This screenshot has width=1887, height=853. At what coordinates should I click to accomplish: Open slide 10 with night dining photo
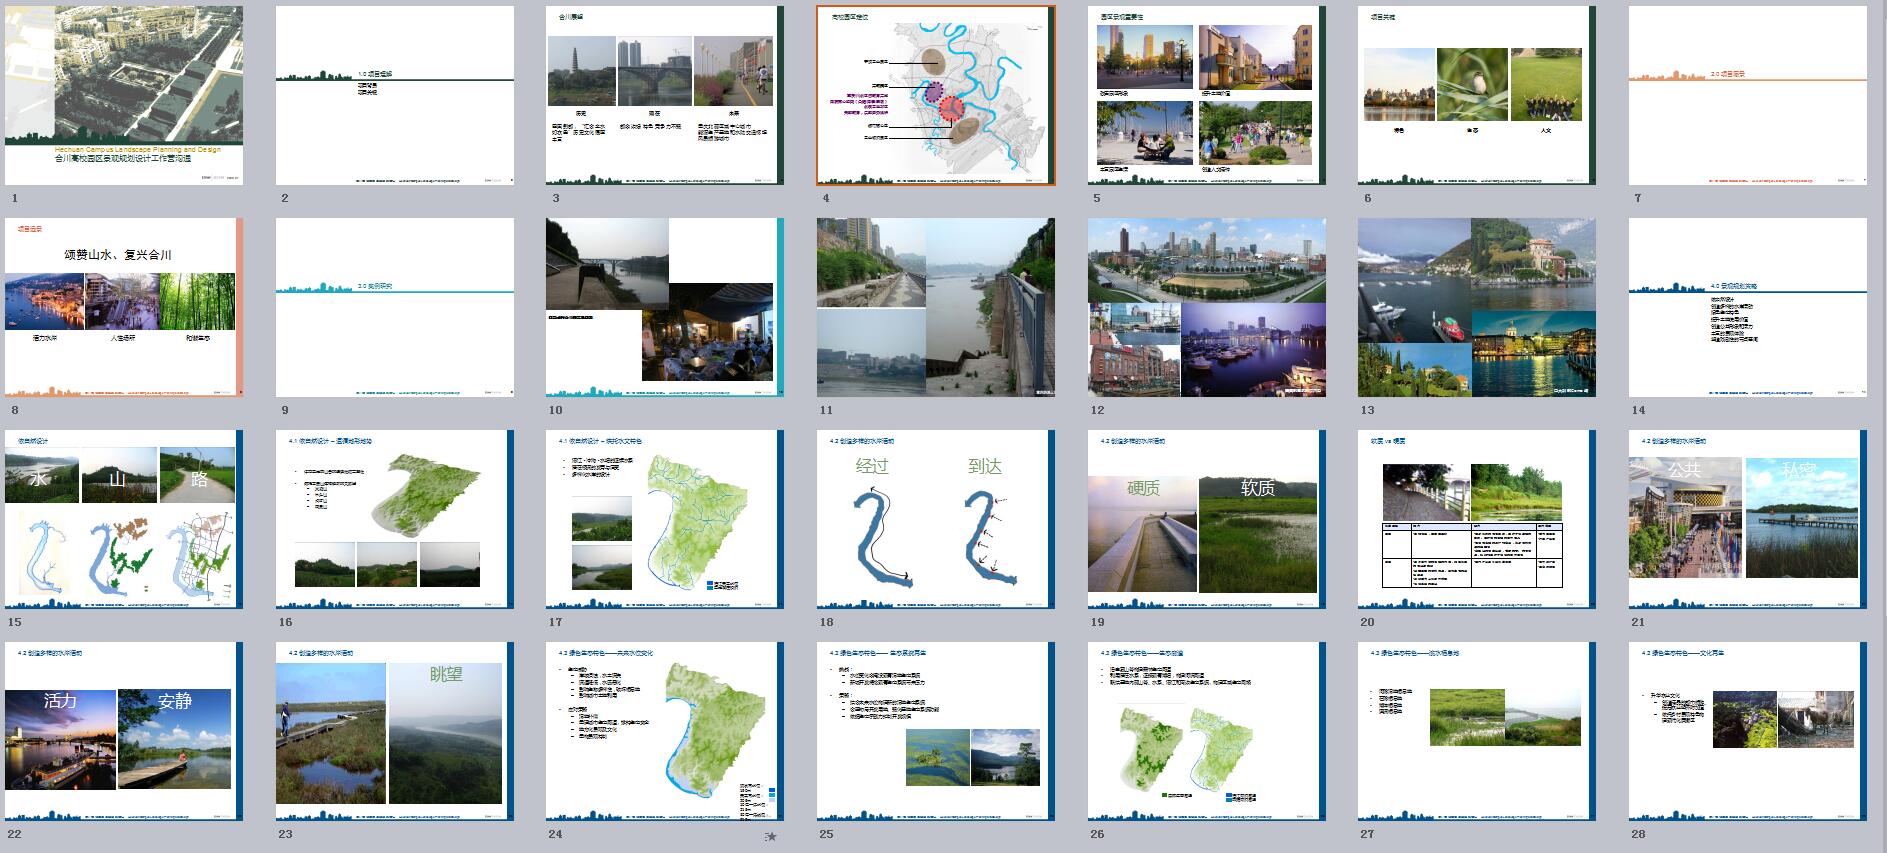tap(665, 307)
